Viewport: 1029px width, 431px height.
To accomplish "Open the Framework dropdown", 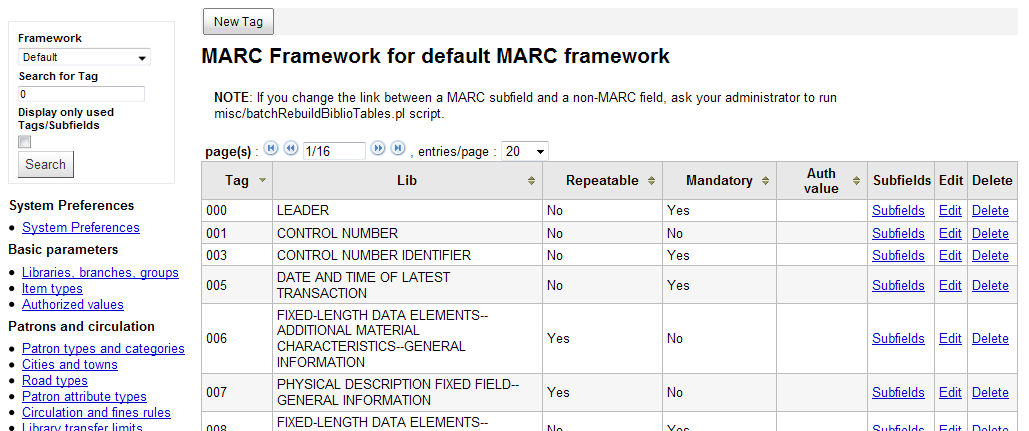I will [x=84, y=58].
